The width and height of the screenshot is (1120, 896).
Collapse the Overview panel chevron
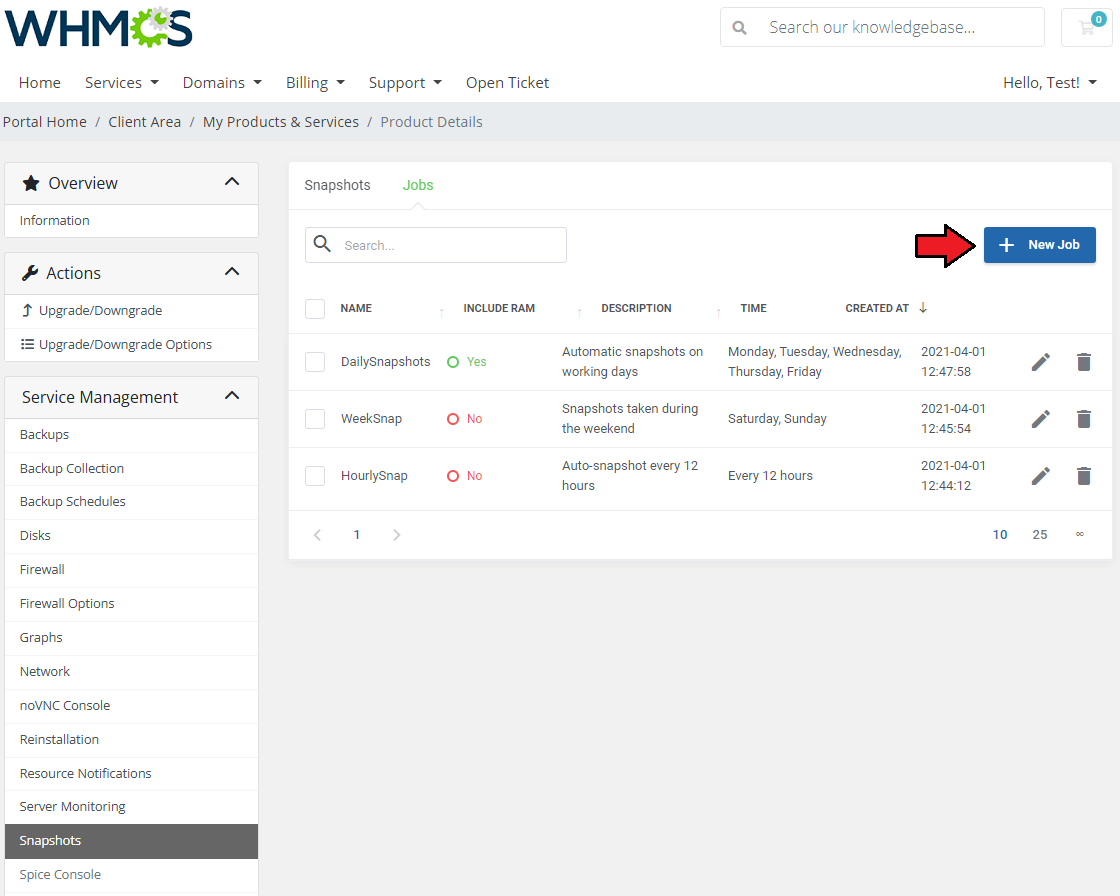[232, 182]
